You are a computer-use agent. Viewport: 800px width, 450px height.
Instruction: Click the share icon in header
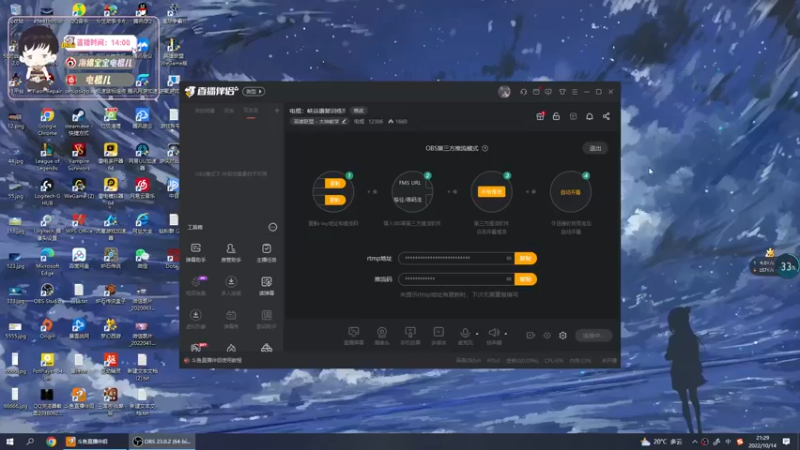tap(606, 116)
